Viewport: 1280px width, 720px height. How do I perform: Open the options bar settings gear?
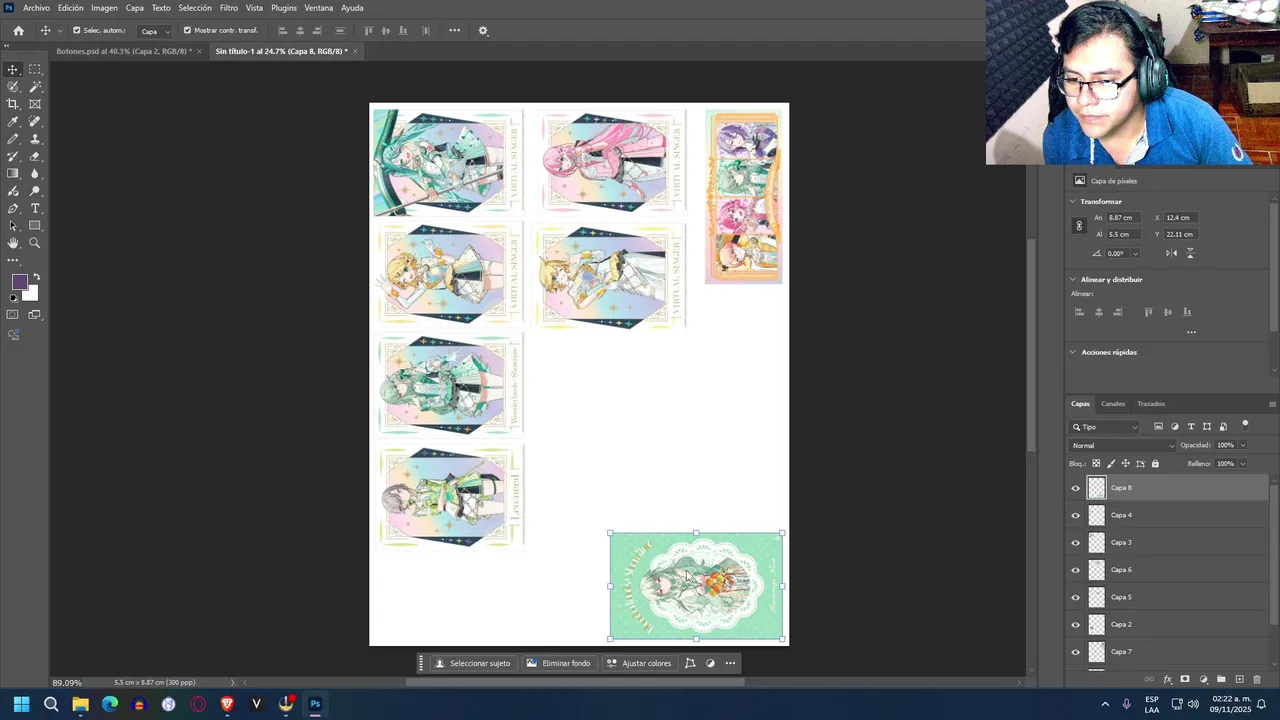click(483, 31)
